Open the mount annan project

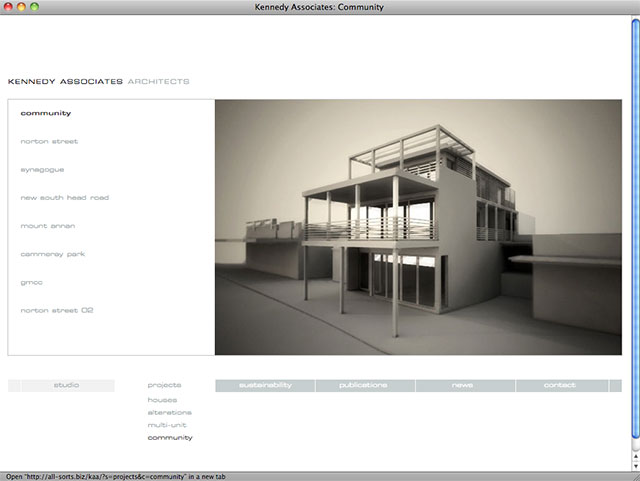(48, 226)
